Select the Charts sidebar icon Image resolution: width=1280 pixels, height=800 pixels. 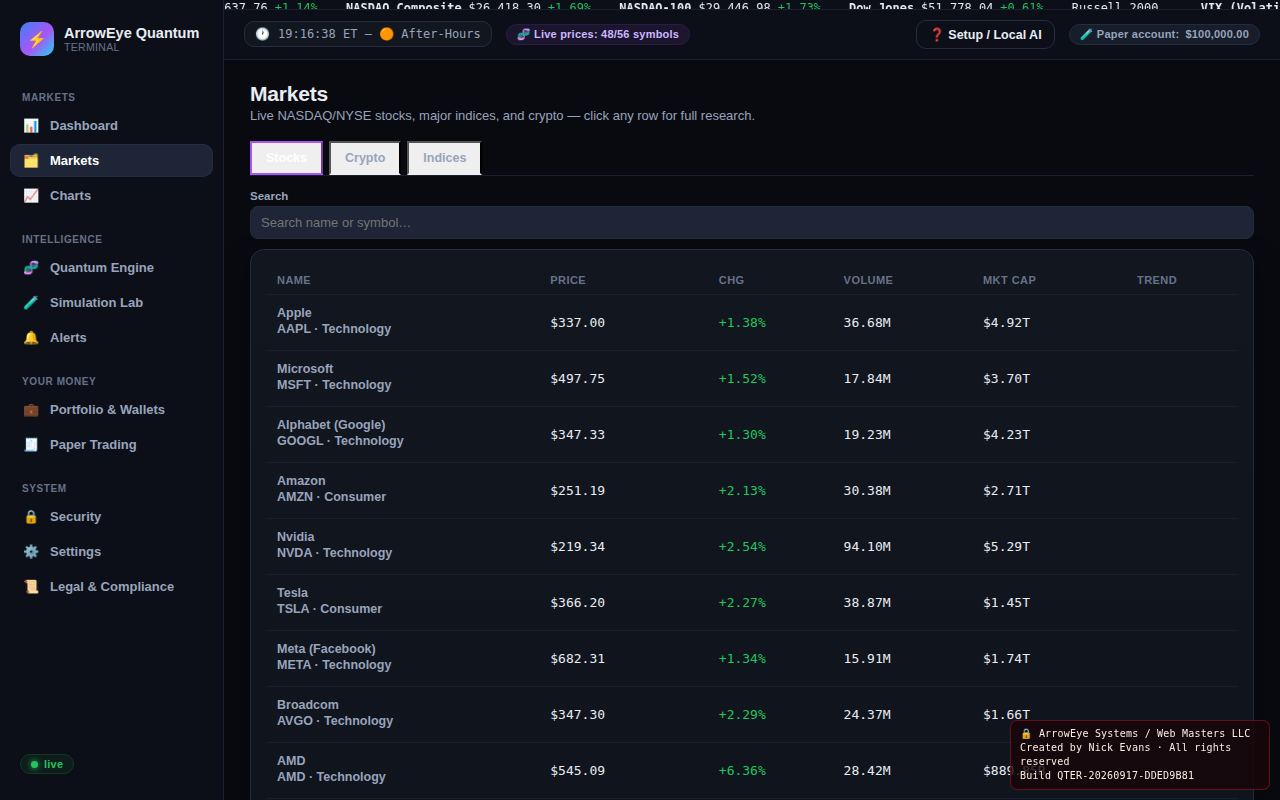point(31,196)
